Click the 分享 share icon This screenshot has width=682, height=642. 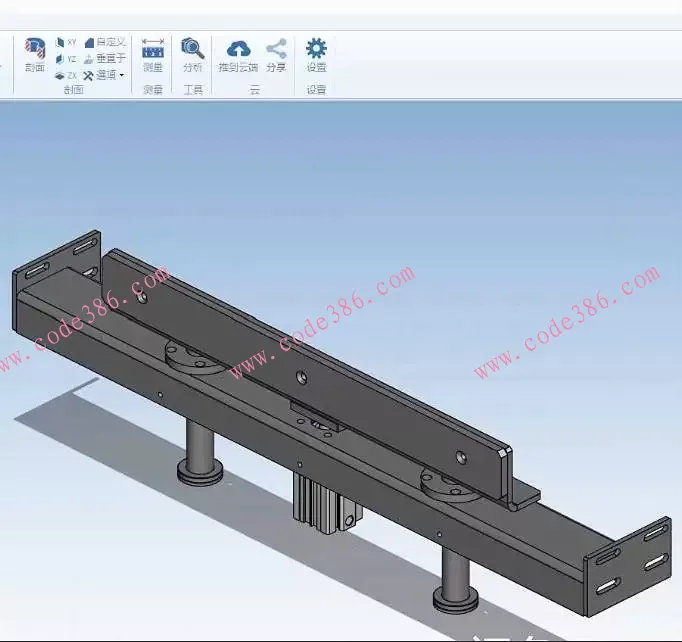(x=276, y=54)
